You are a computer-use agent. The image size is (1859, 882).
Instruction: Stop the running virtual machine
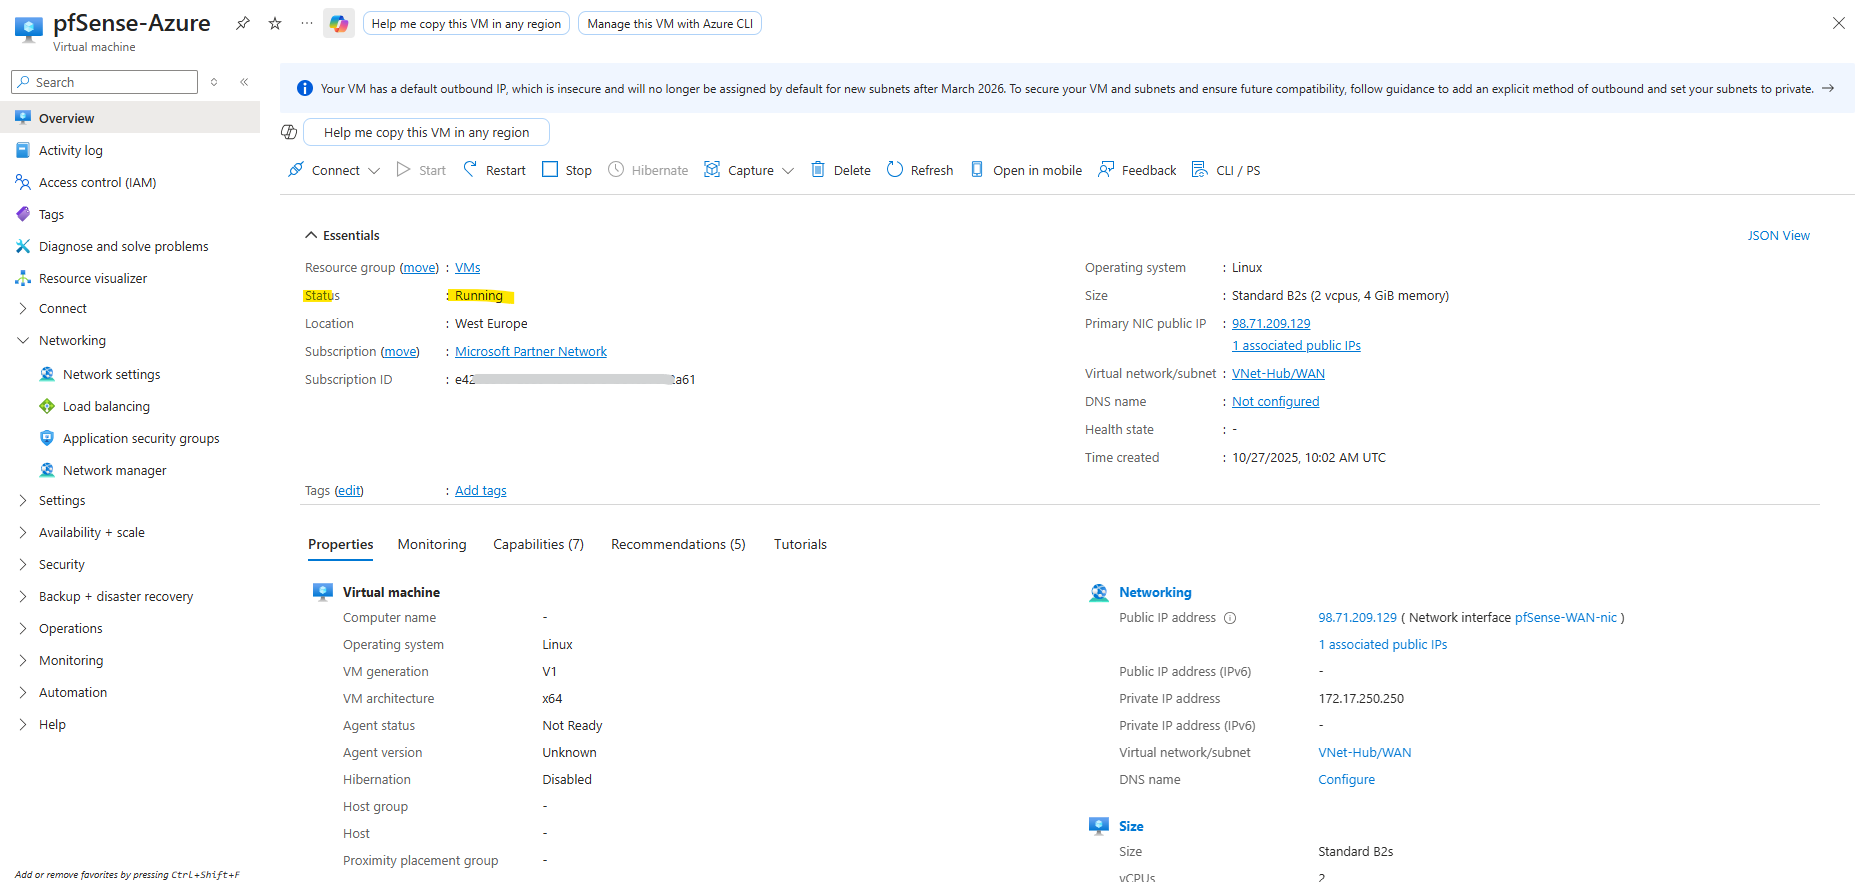click(567, 170)
